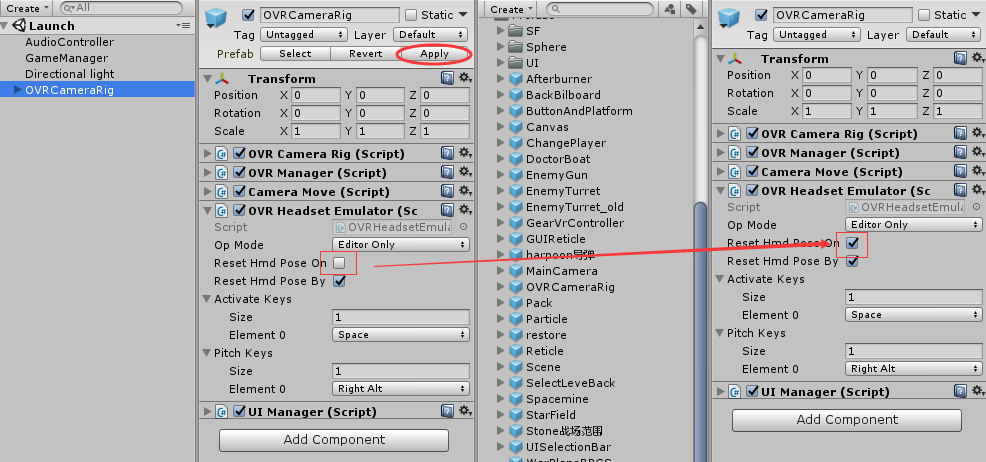Click the search-by-type icon in Project panel

click(x=670, y=9)
